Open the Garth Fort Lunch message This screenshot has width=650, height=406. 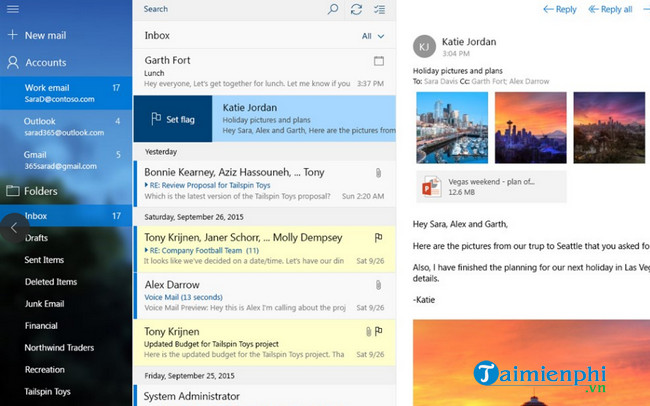(x=264, y=71)
